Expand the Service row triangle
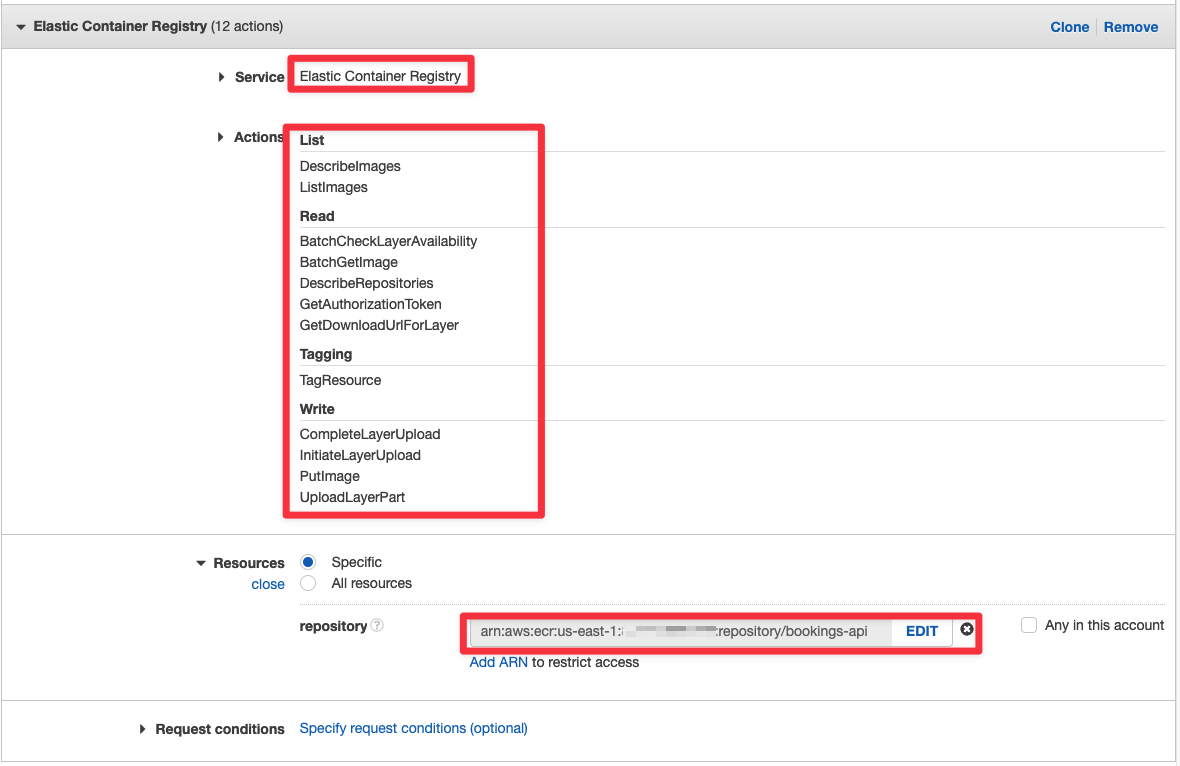 221,77
